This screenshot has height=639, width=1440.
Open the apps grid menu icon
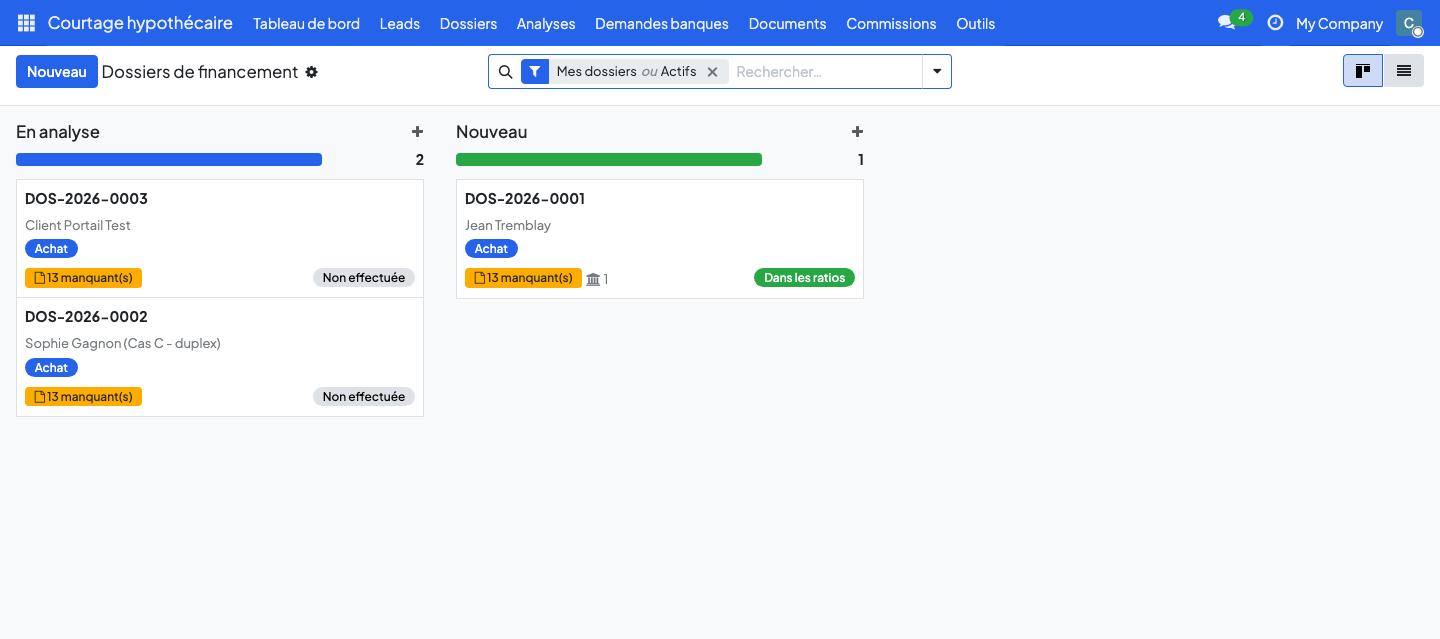coord(27,23)
